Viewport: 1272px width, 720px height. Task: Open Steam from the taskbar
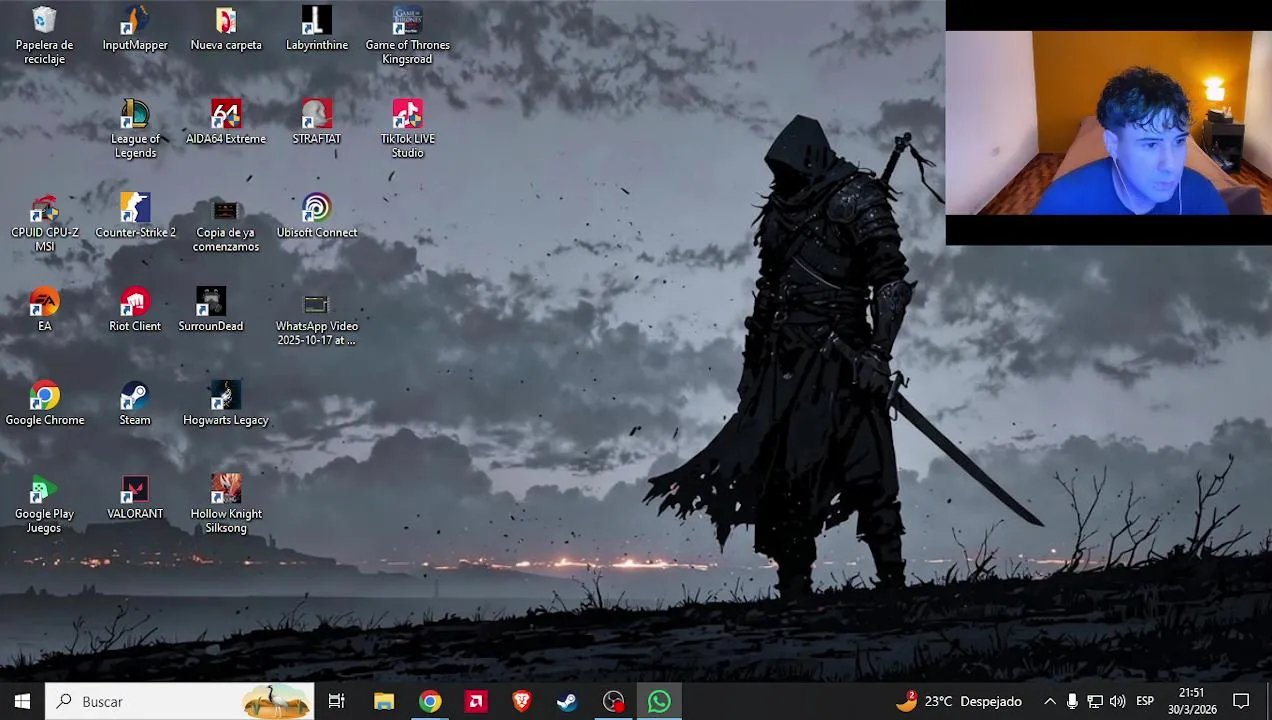[567, 701]
